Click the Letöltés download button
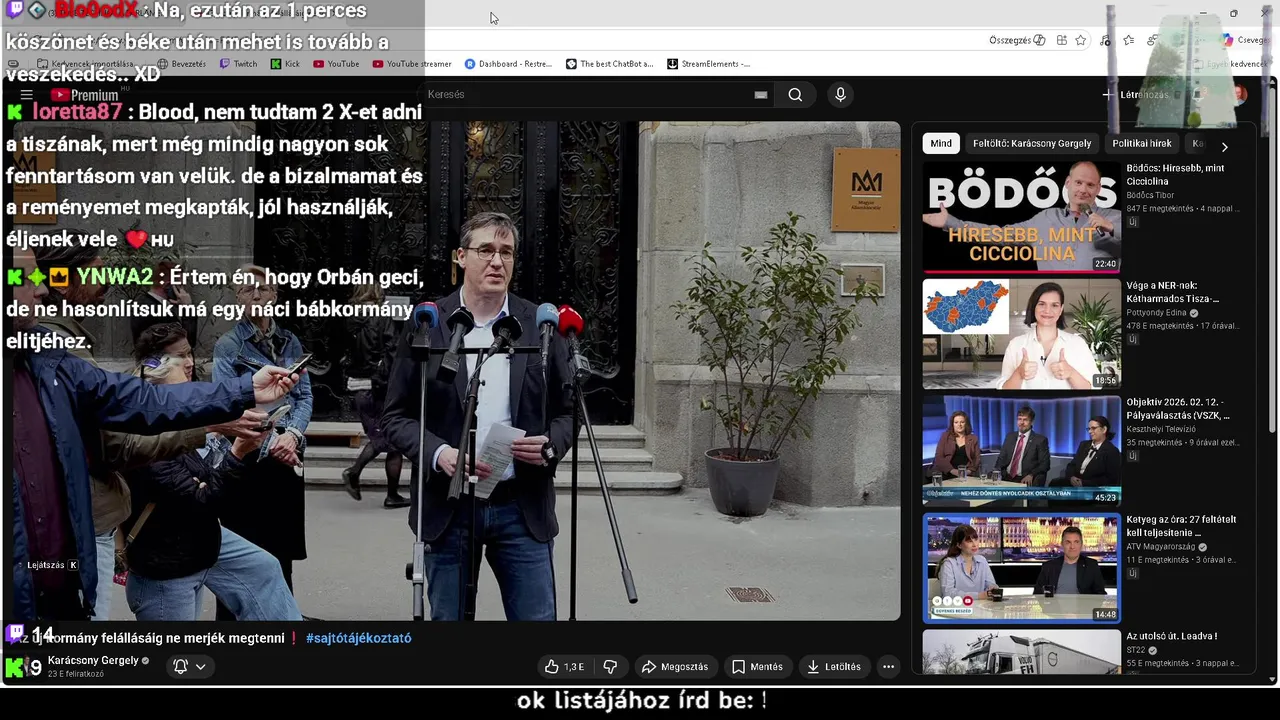 coord(835,667)
